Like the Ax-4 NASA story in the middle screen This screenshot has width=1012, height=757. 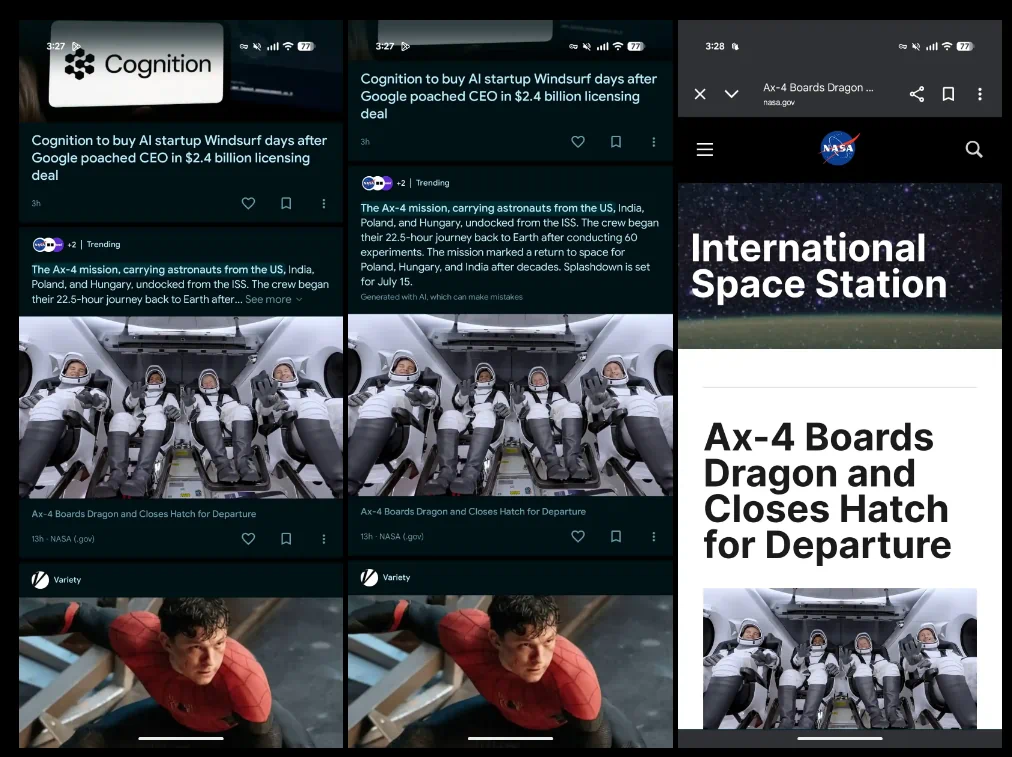tap(578, 536)
